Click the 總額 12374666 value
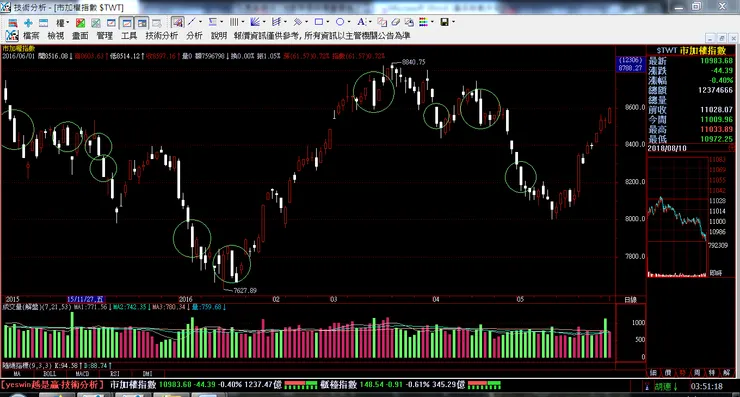Screen dimensions: 740x397 click(715, 90)
